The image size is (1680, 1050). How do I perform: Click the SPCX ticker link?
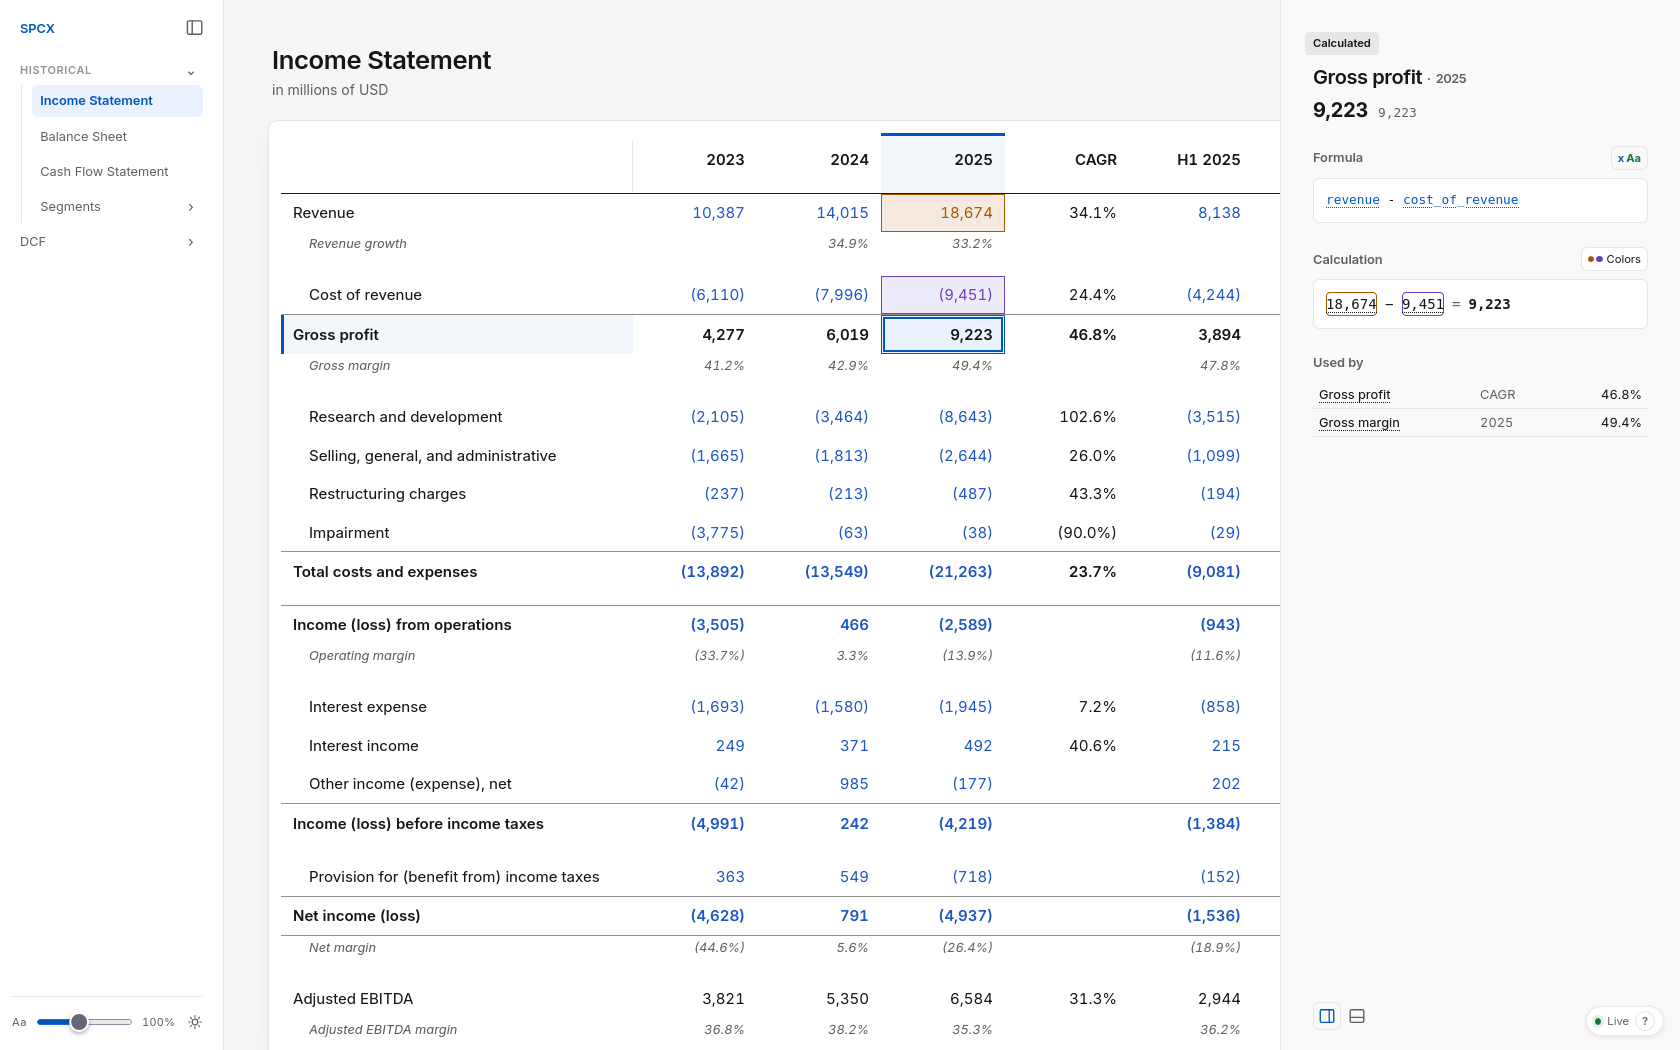37,28
